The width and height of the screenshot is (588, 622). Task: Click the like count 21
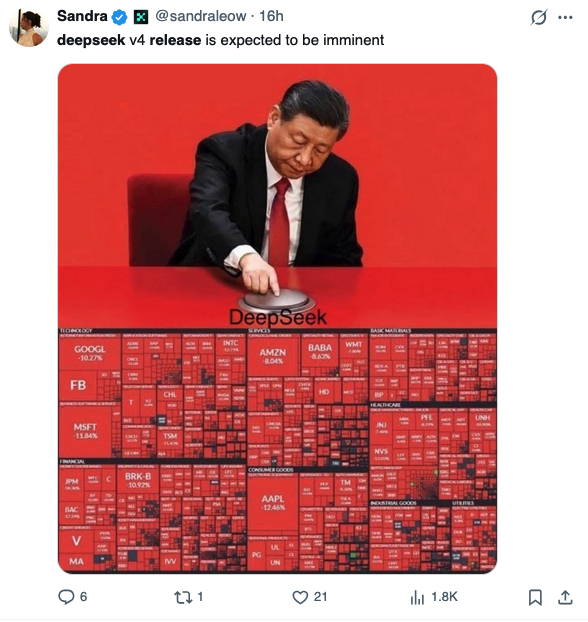click(321, 597)
